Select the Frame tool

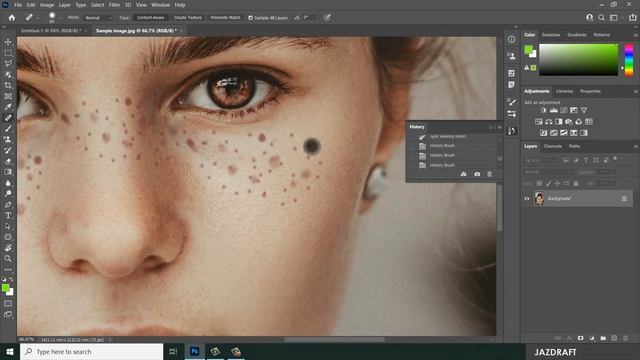point(8,96)
